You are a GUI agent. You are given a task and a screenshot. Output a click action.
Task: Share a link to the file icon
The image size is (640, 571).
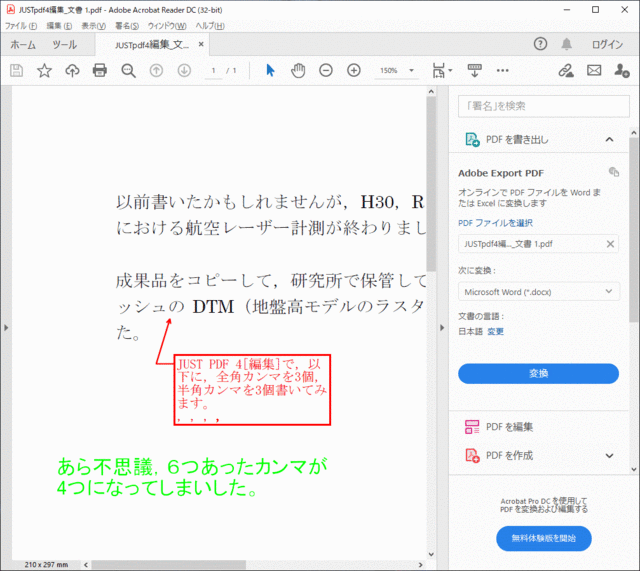pos(566,71)
